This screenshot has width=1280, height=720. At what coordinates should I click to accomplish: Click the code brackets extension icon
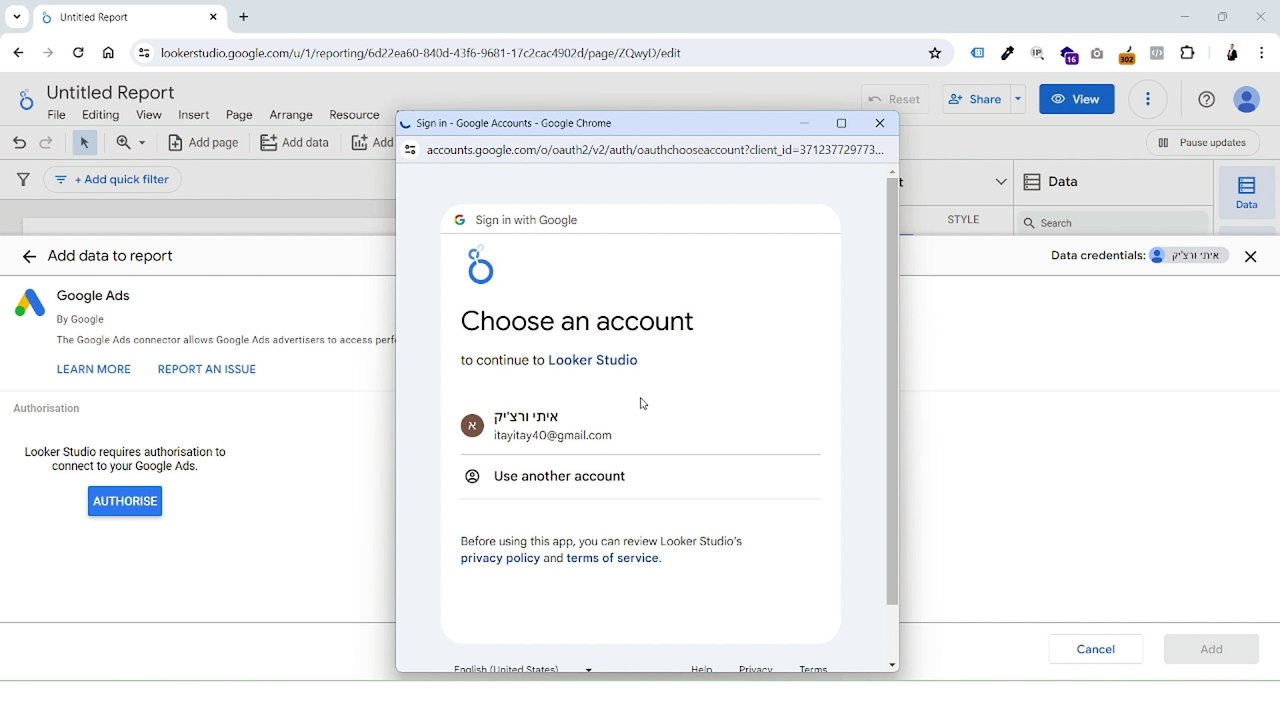(1157, 53)
